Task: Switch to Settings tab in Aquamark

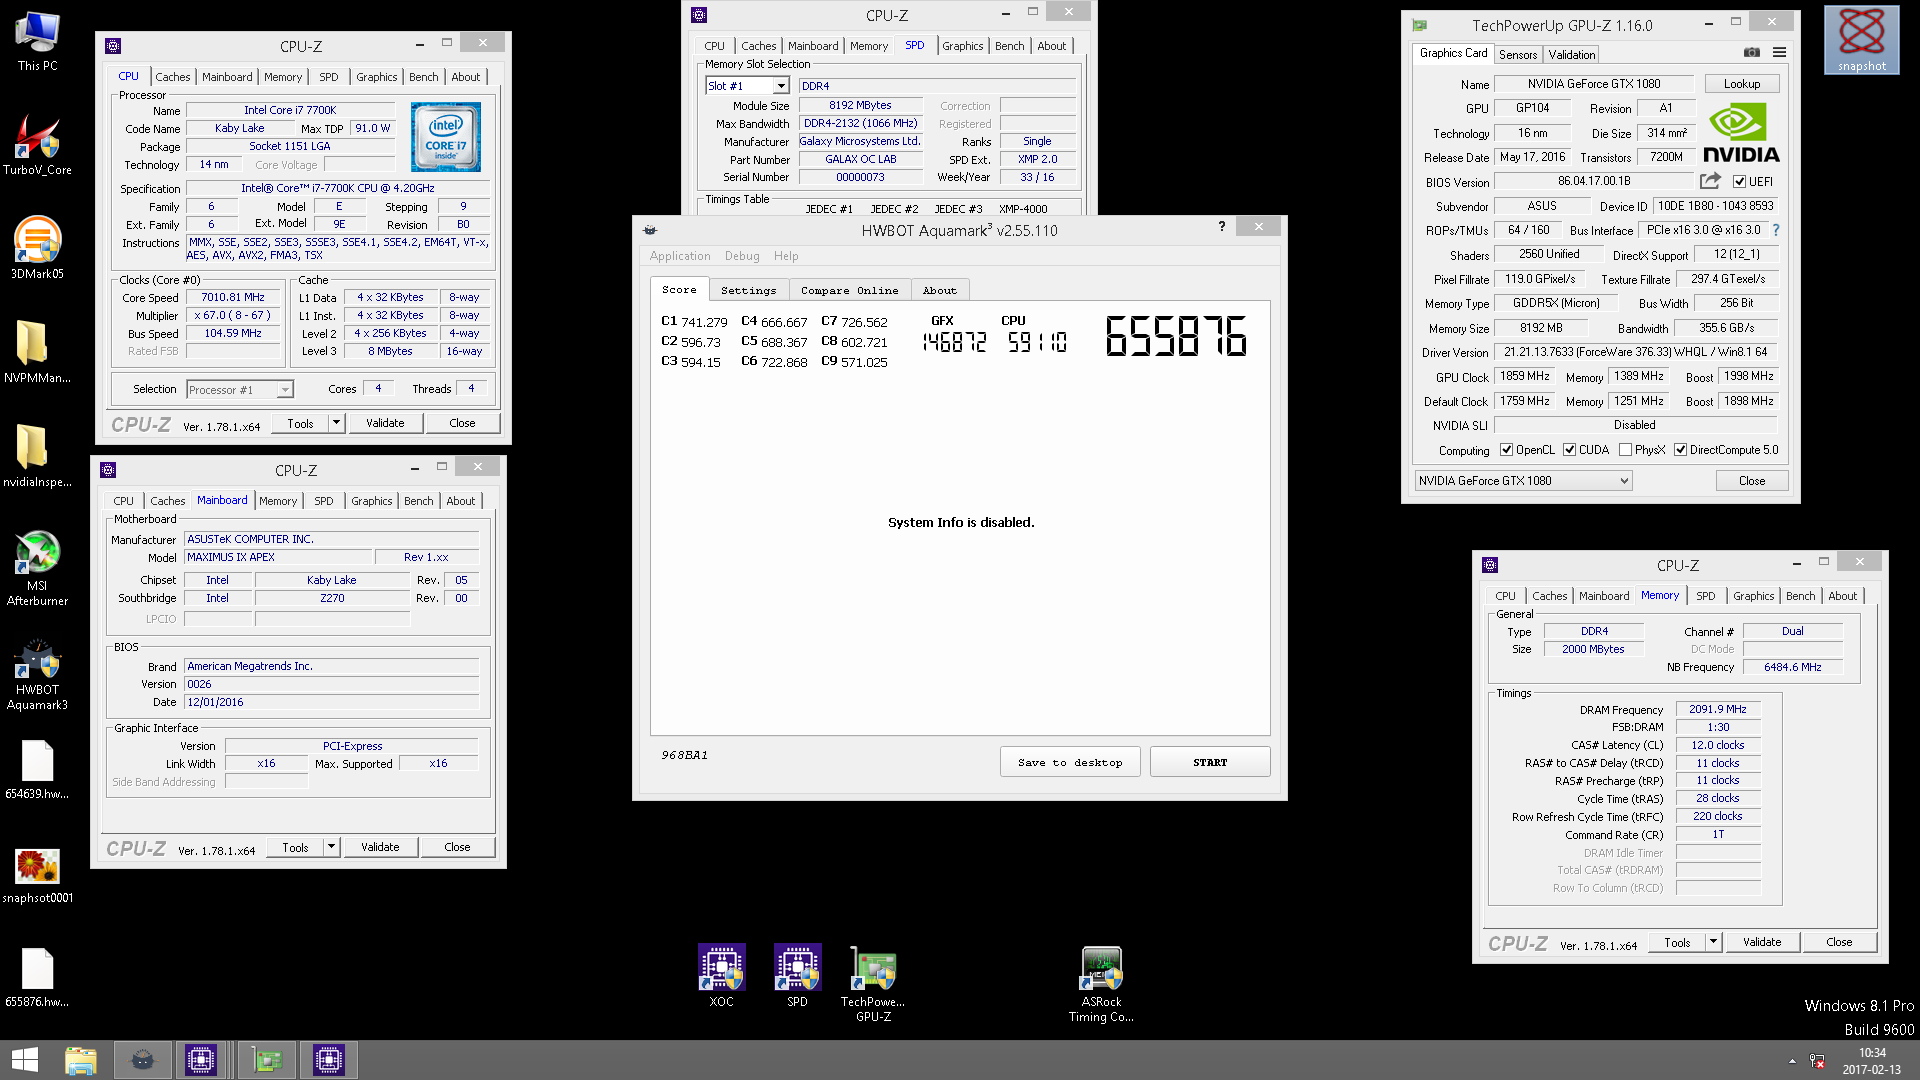Action: (748, 290)
